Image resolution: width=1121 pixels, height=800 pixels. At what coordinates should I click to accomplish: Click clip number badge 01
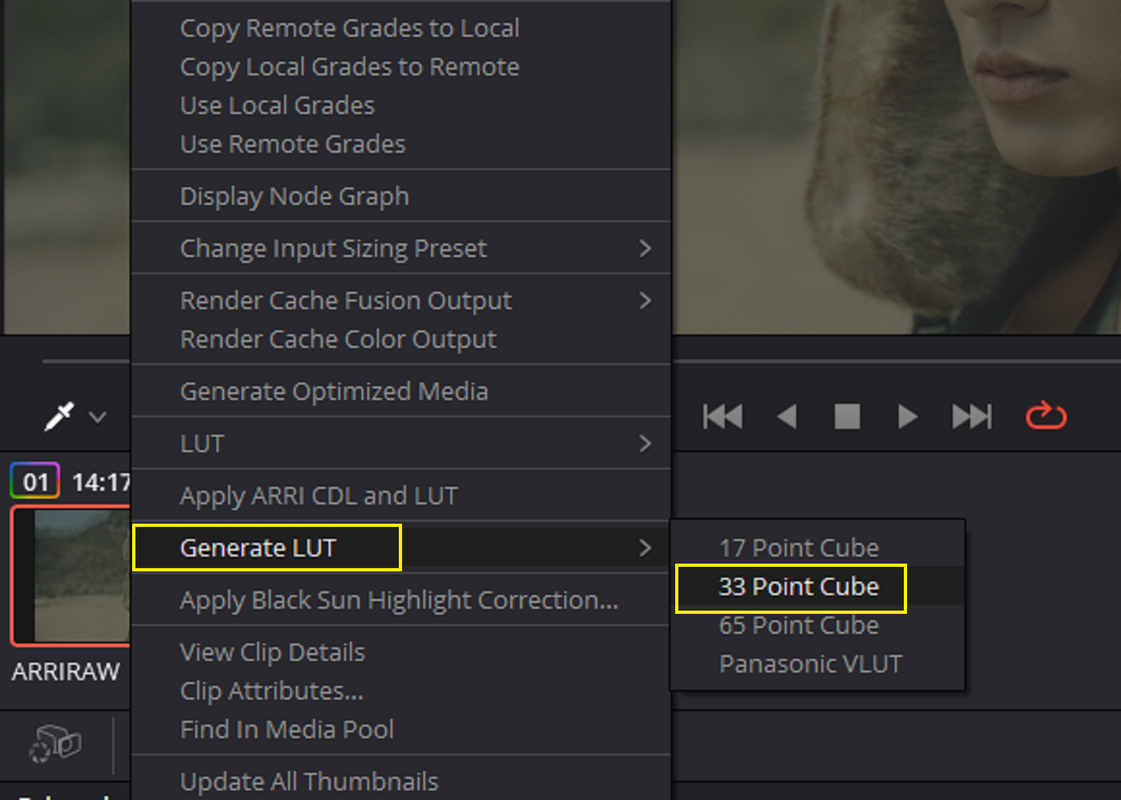click(x=35, y=482)
